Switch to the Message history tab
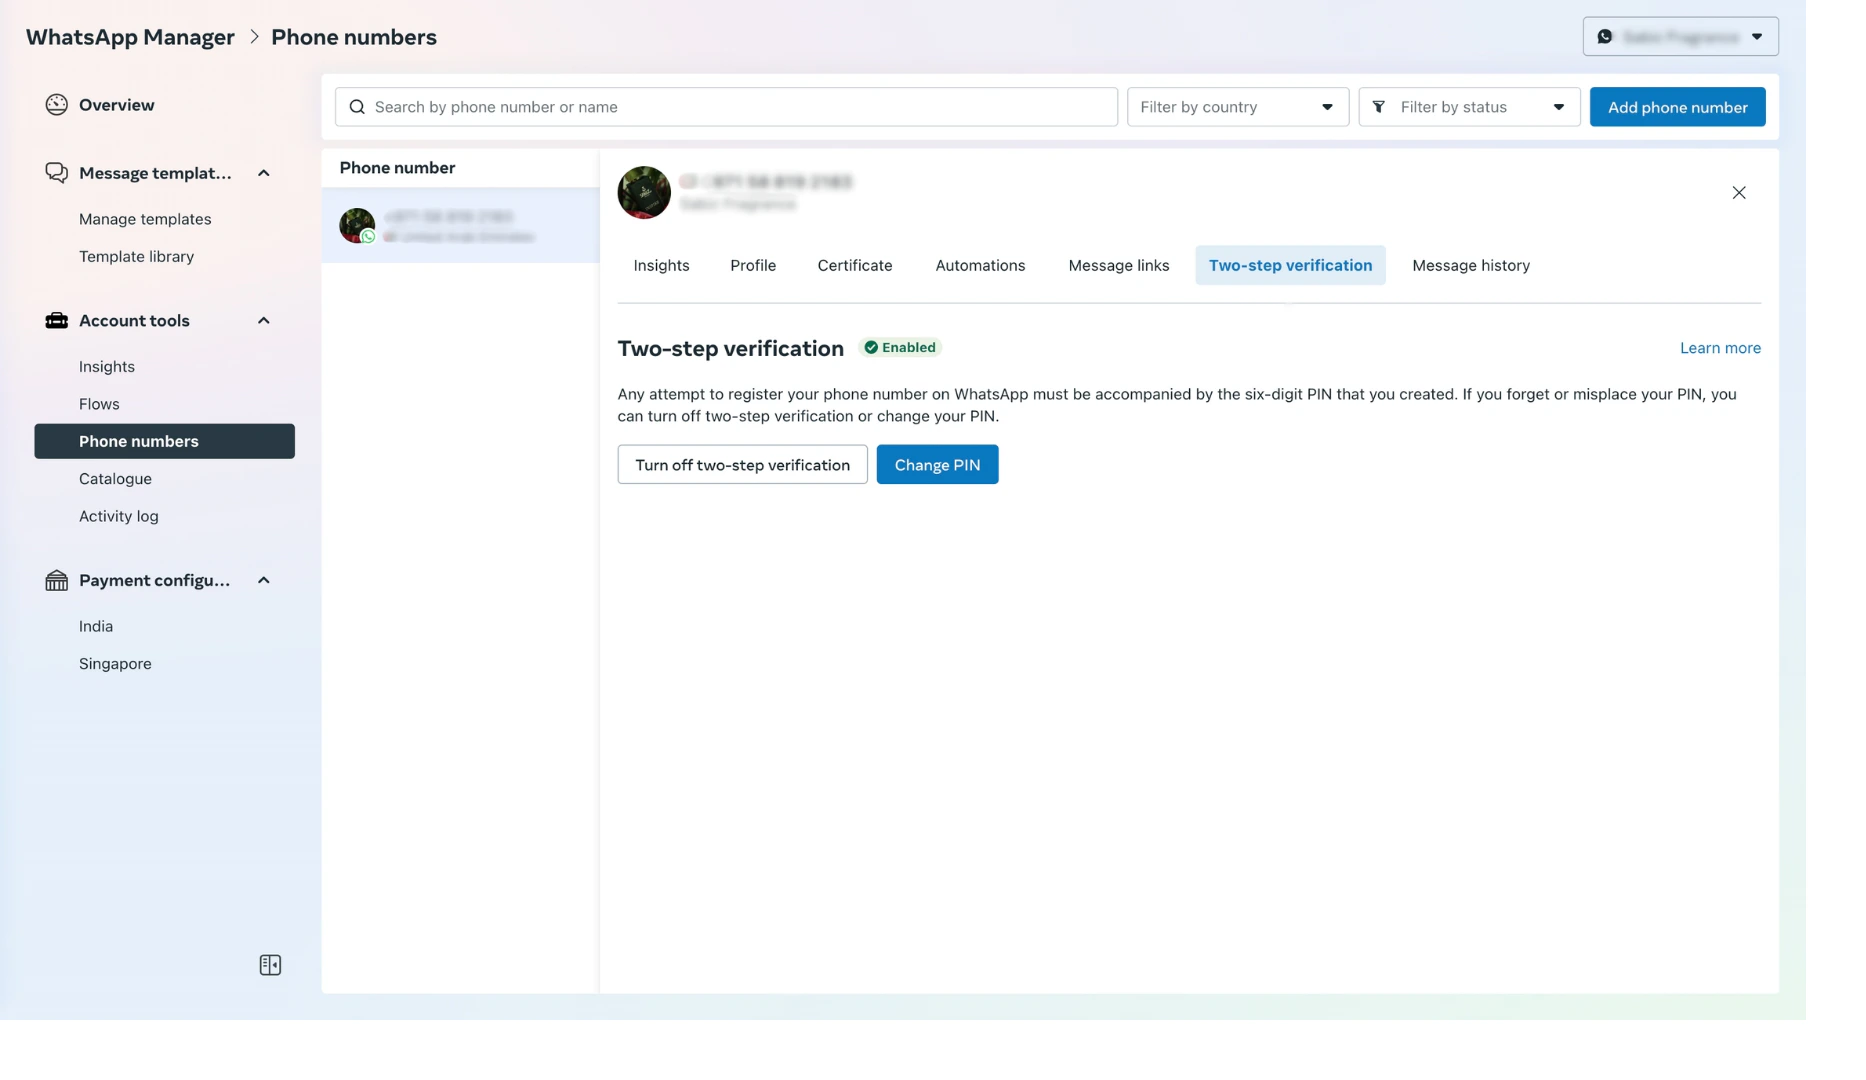 pyautogui.click(x=1471, y=265)
